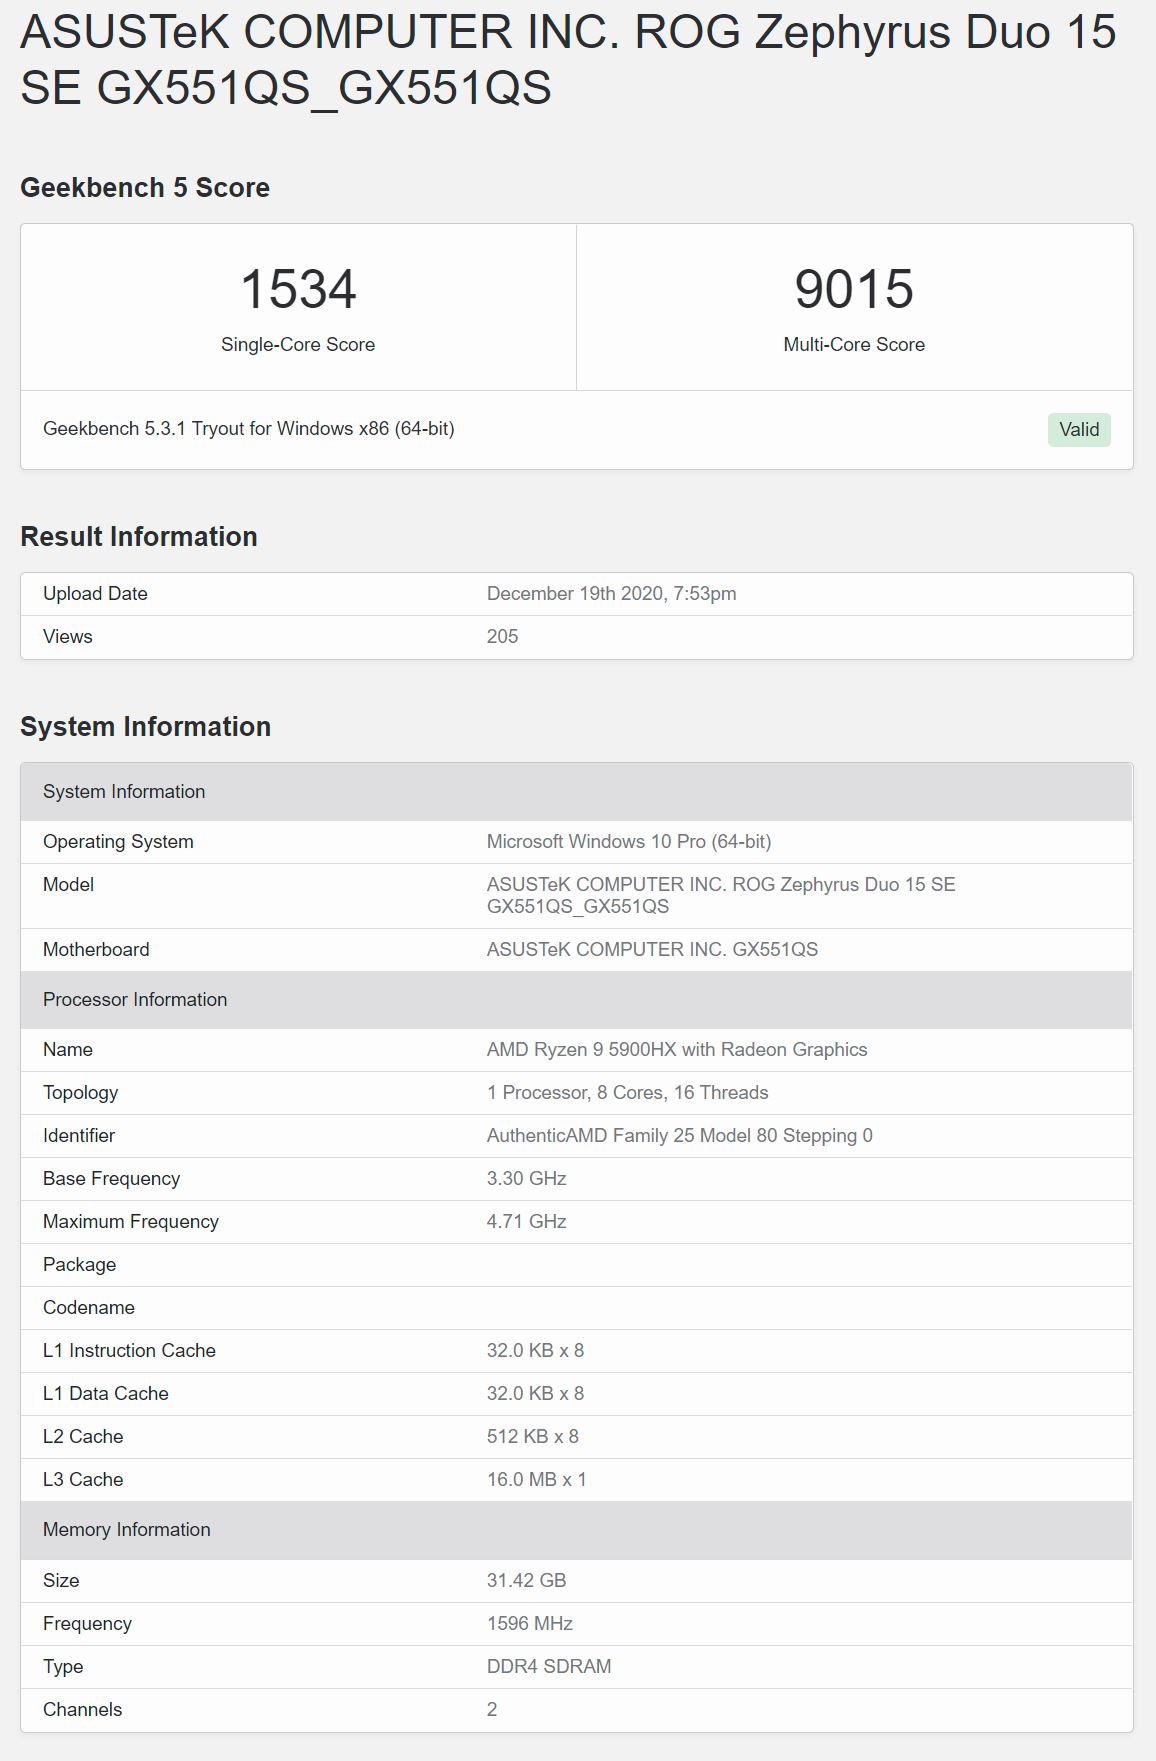Click AMD Ryzen 9 5900HX processor name
Image resolution: width=1156 pixels, height=1761 pixels.
677,1050
